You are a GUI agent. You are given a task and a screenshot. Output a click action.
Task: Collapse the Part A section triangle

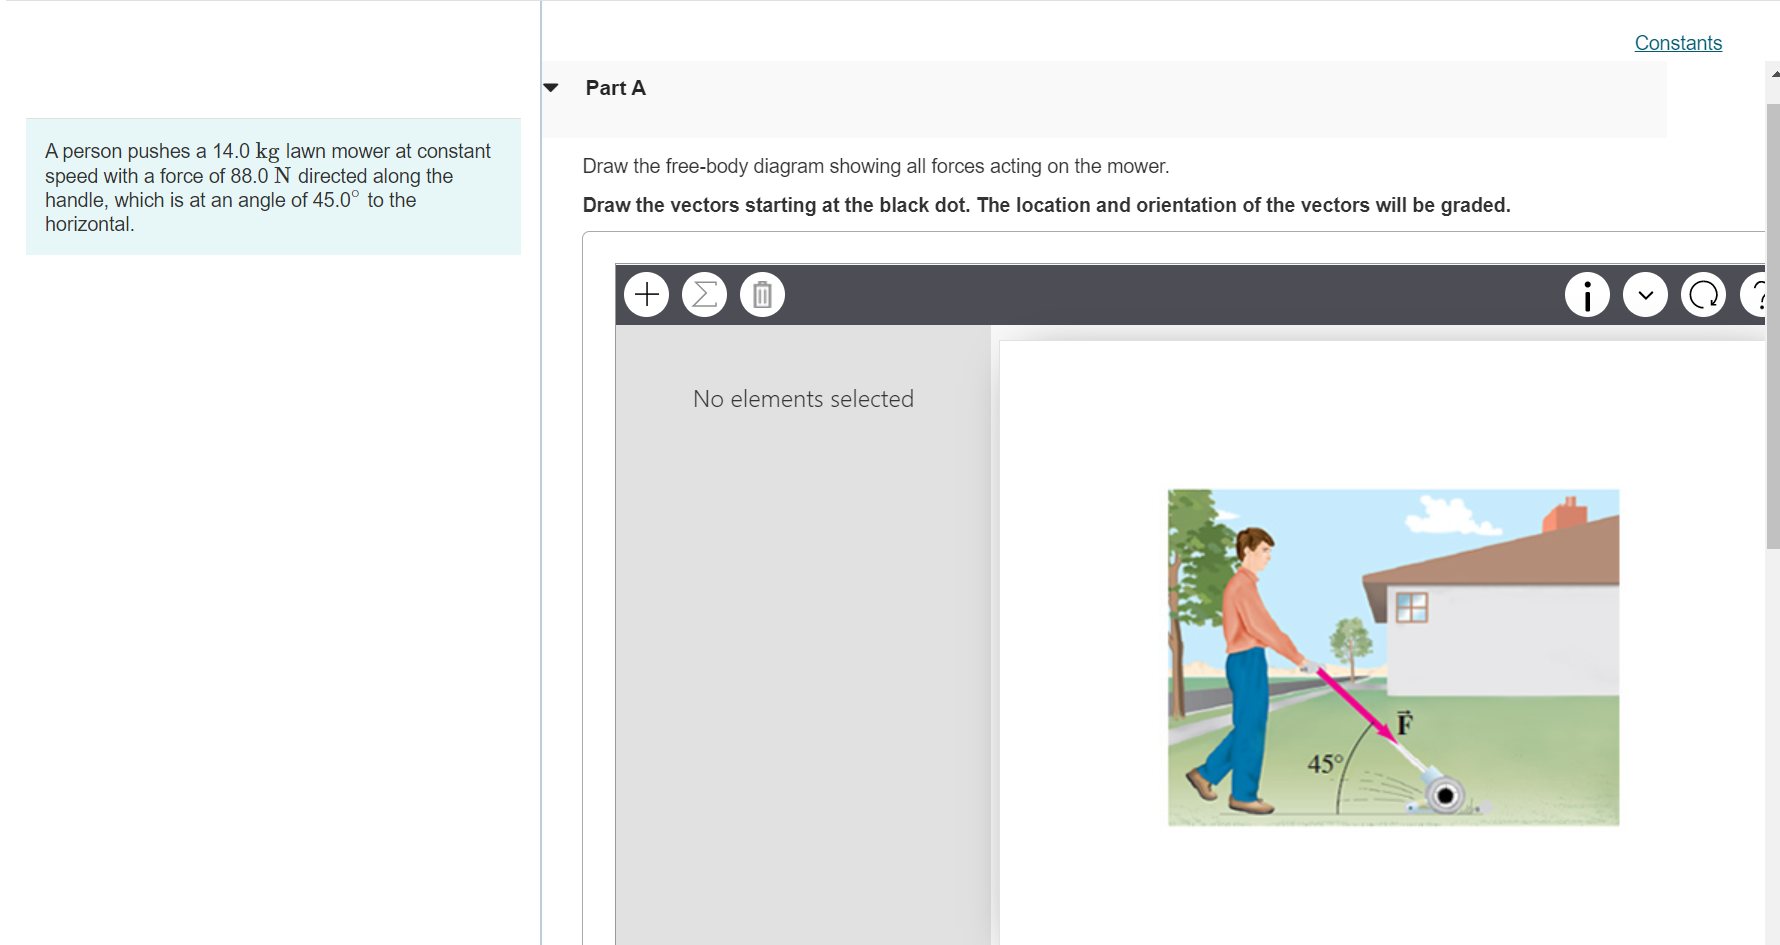tap(551, 88)
